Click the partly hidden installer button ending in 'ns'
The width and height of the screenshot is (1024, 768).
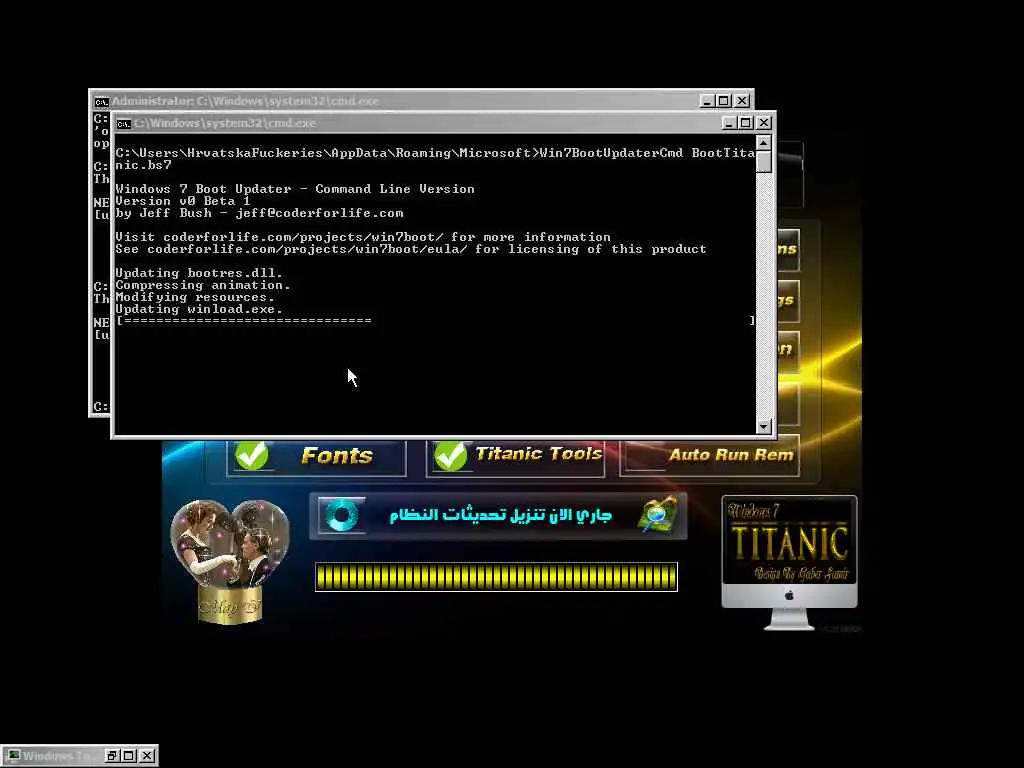pos(788,249)
